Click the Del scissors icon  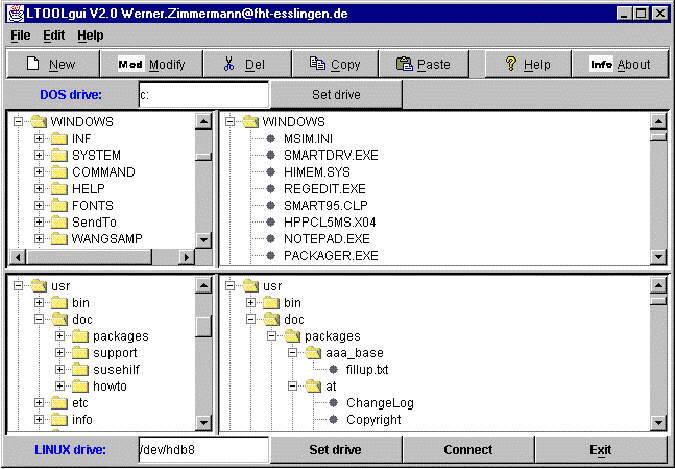pos(229,64)
